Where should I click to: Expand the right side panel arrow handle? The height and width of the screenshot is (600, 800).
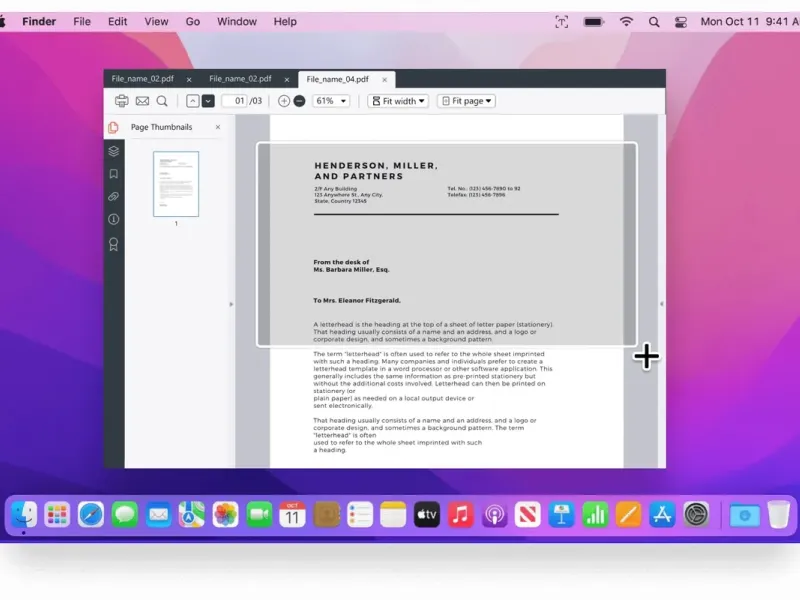coord(662,304)
